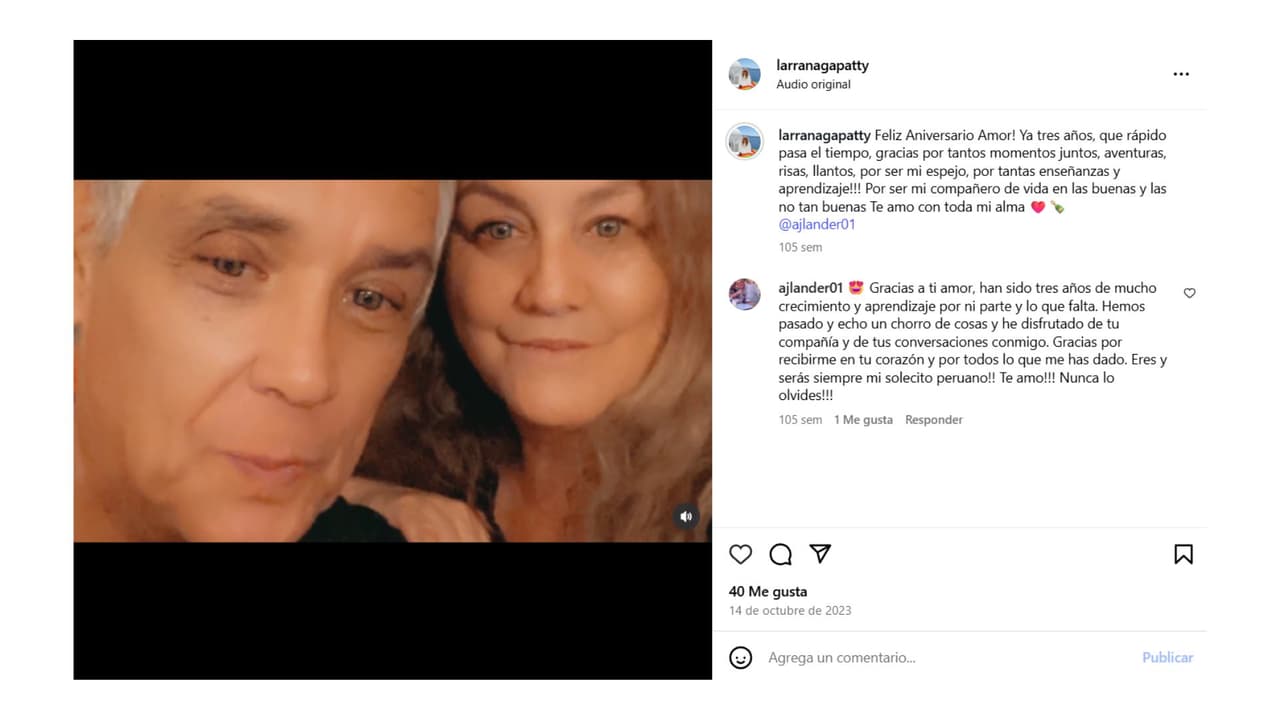Save the post with the bookmark icon
The height and width of the screenshot is (720, 1280).
(x=1183, y=554)
